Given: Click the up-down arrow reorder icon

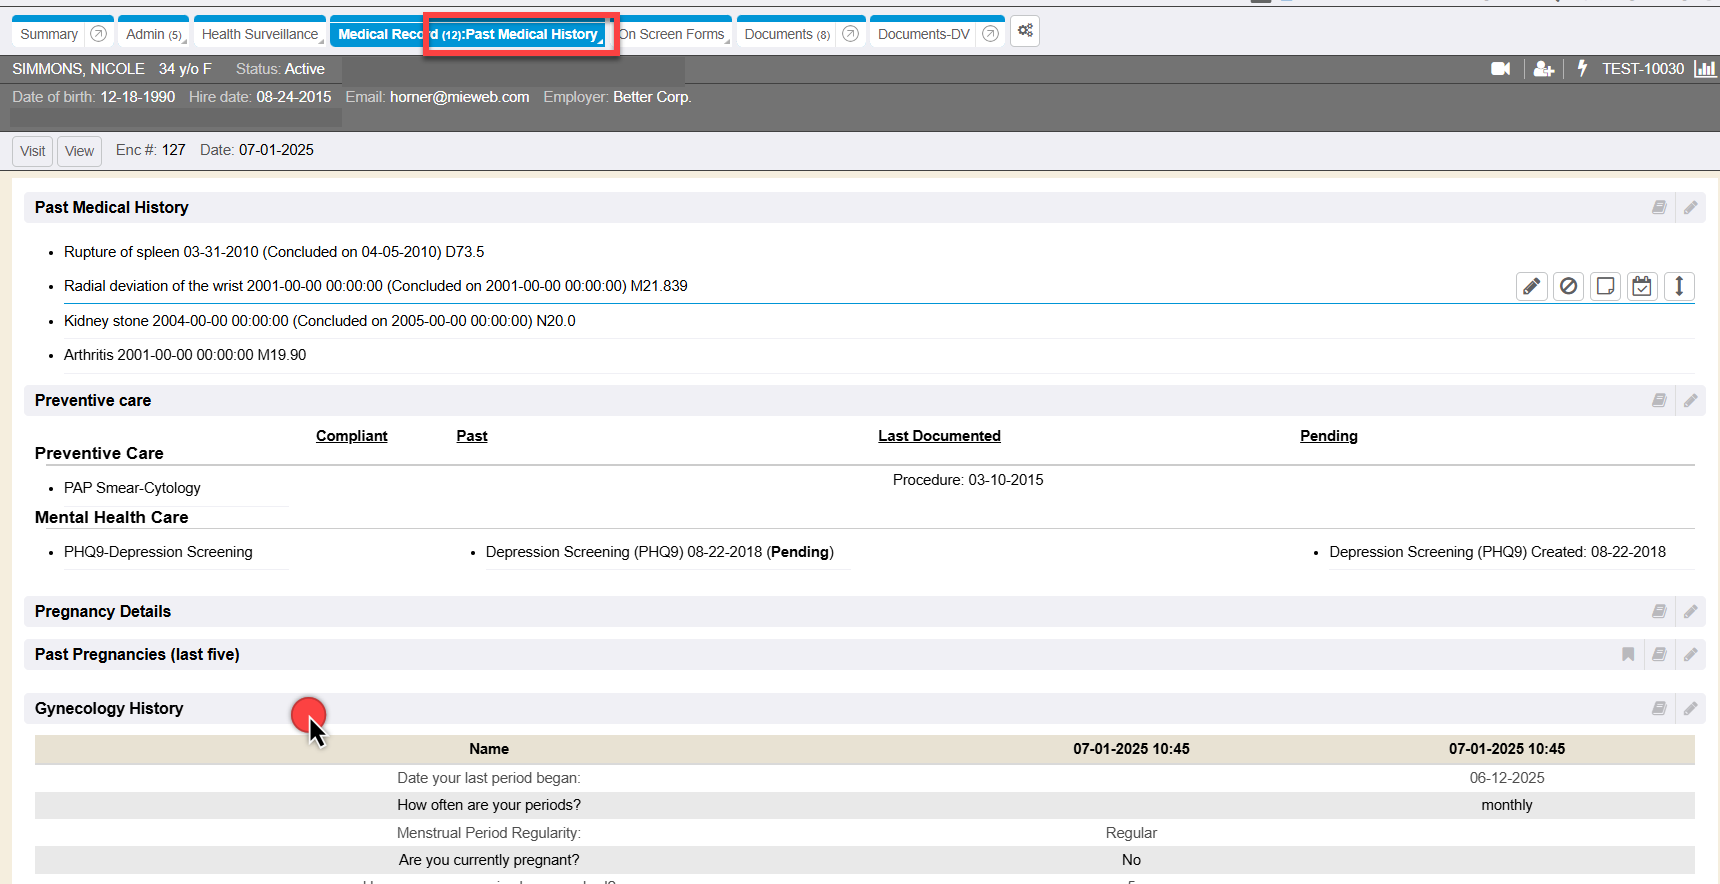Looking at the screenshot, I should click(1679, 287).
